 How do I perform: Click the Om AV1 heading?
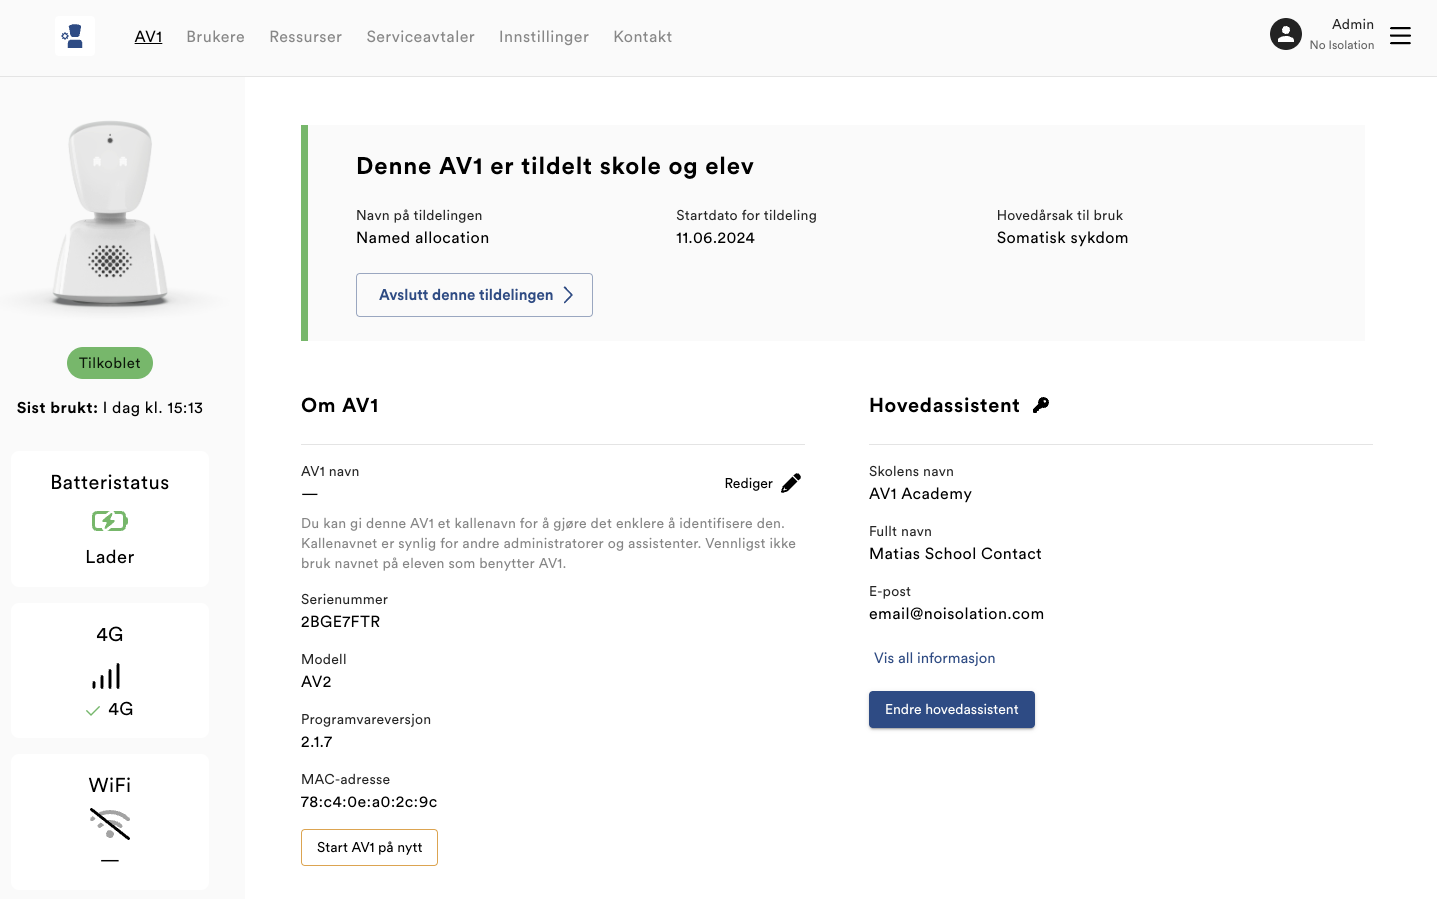pos(340,405)
